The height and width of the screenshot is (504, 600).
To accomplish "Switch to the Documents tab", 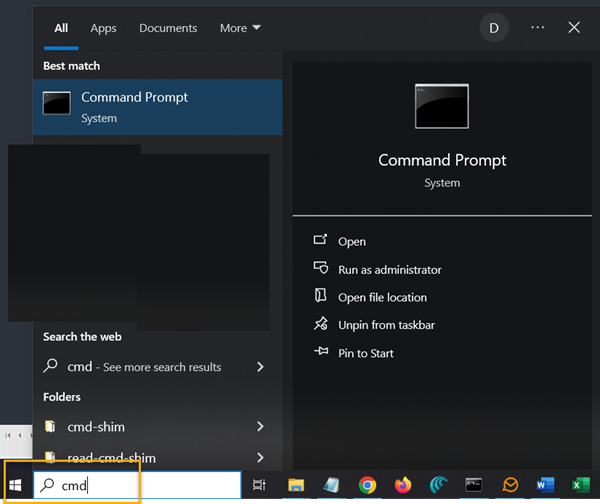I will (168, 28).
